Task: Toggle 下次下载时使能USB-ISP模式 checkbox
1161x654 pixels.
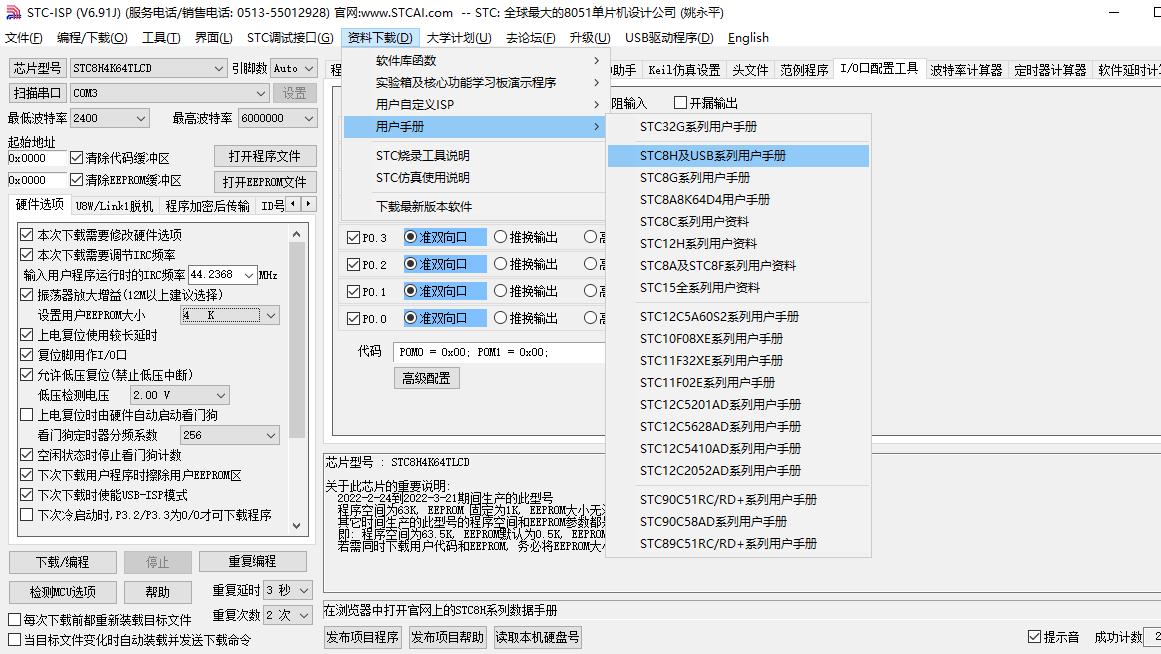Action: [x=27, y=495]
